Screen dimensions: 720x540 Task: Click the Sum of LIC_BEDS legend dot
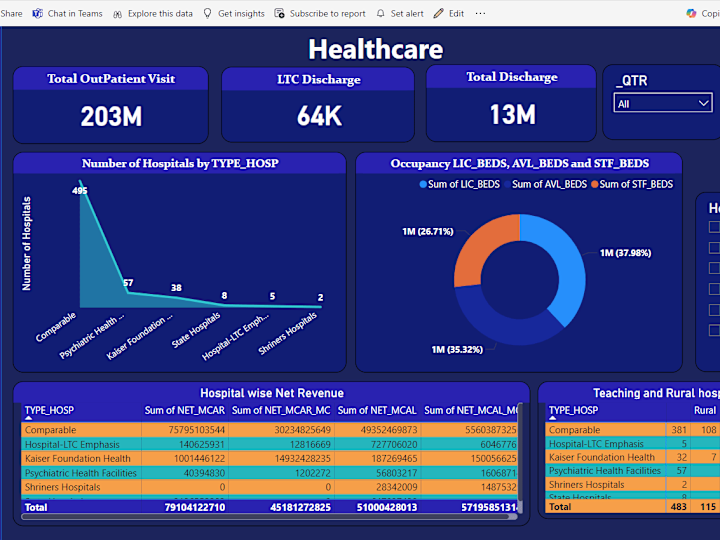423,184
